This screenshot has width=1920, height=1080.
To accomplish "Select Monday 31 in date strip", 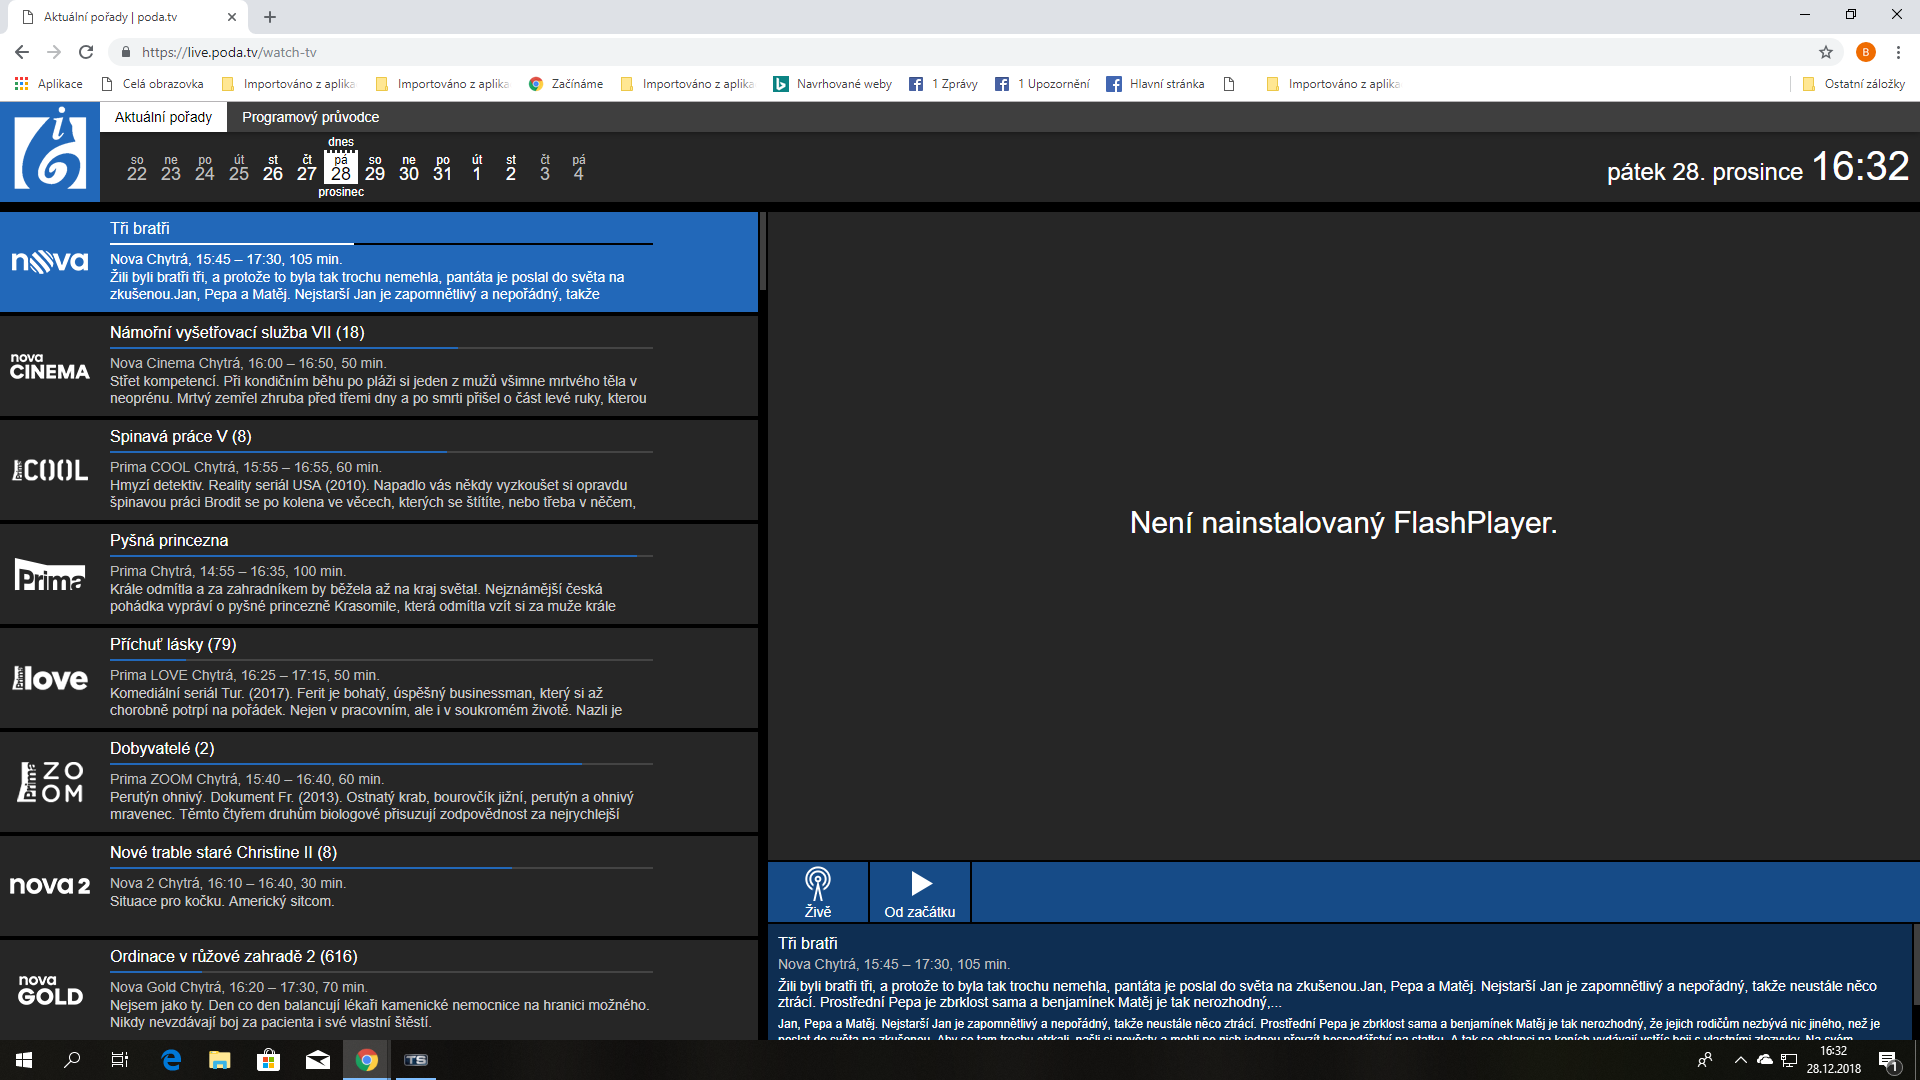I will point(443,168).
